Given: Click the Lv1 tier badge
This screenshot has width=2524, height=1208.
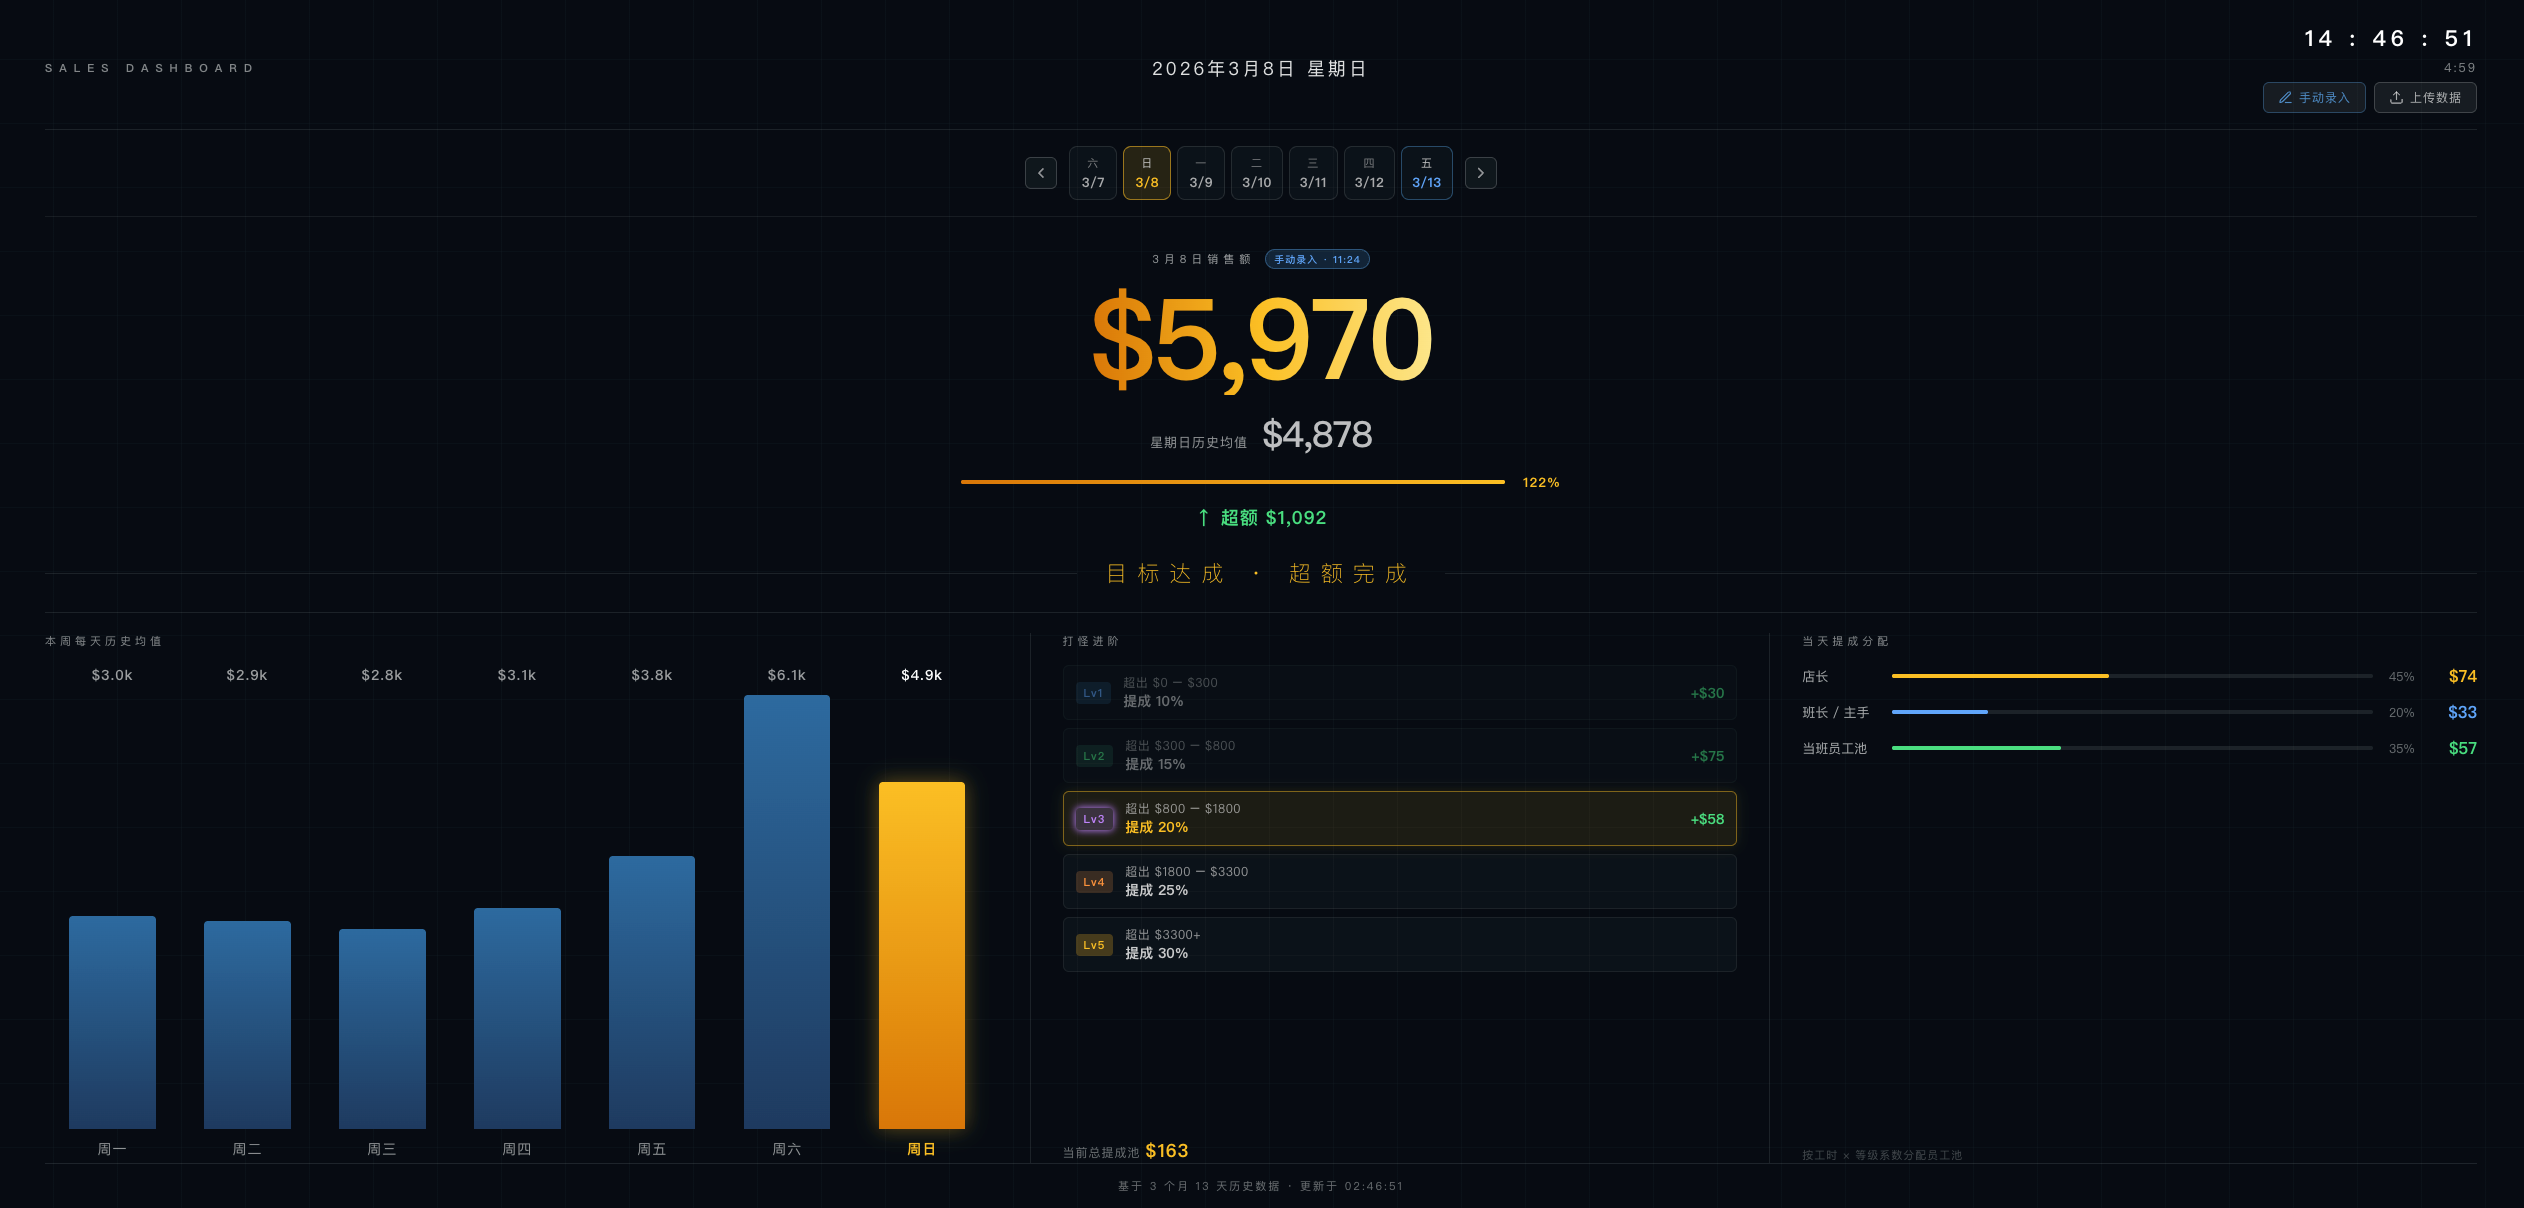Looking at the screenshot, I should click(x=1093, y=692).
